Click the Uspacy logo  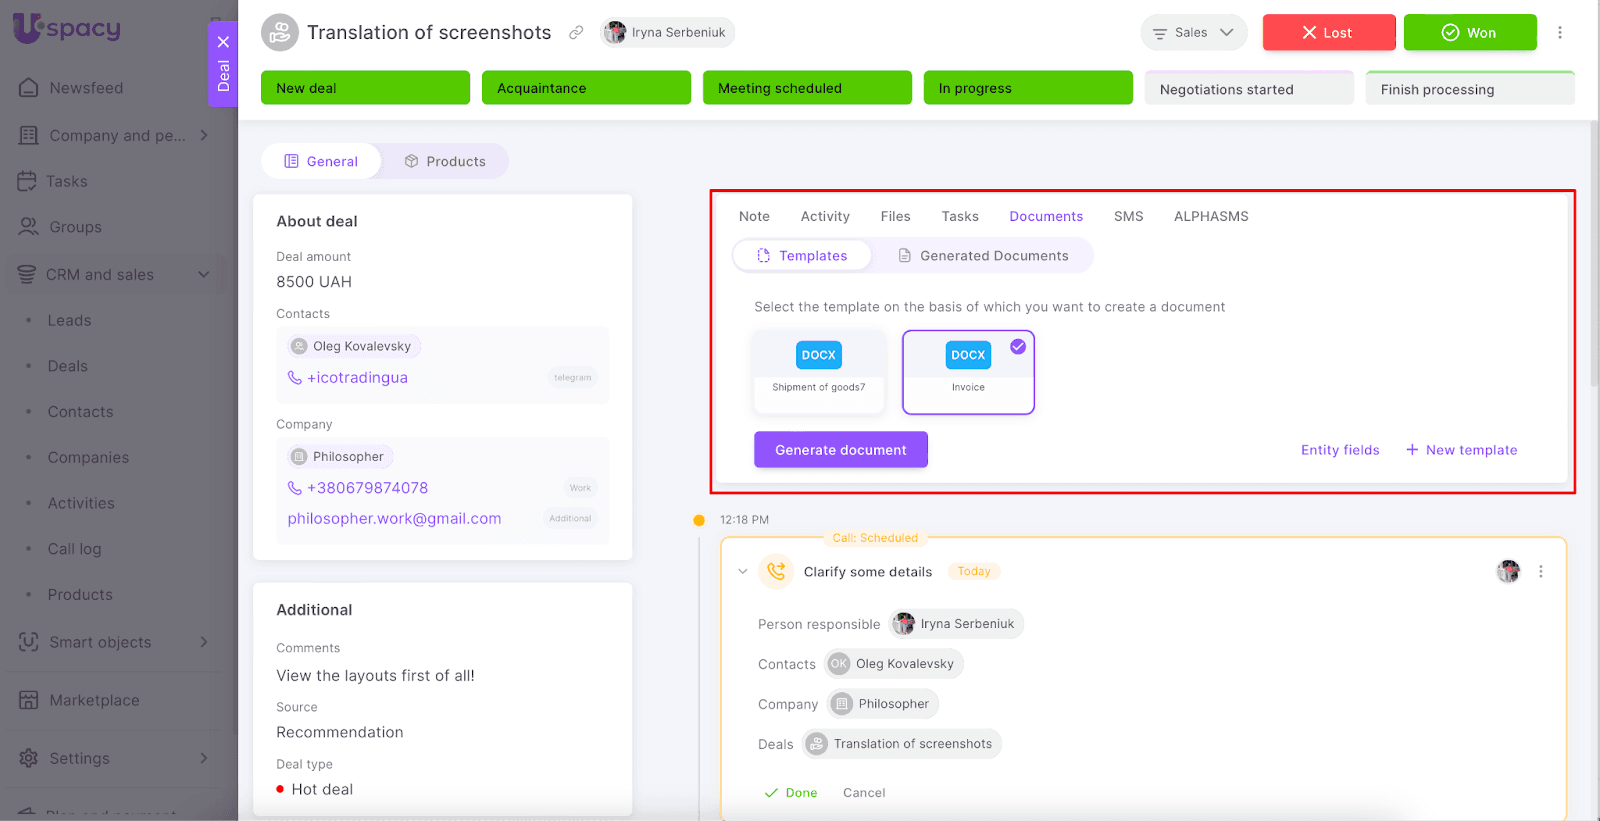click(x=67, y=28)
